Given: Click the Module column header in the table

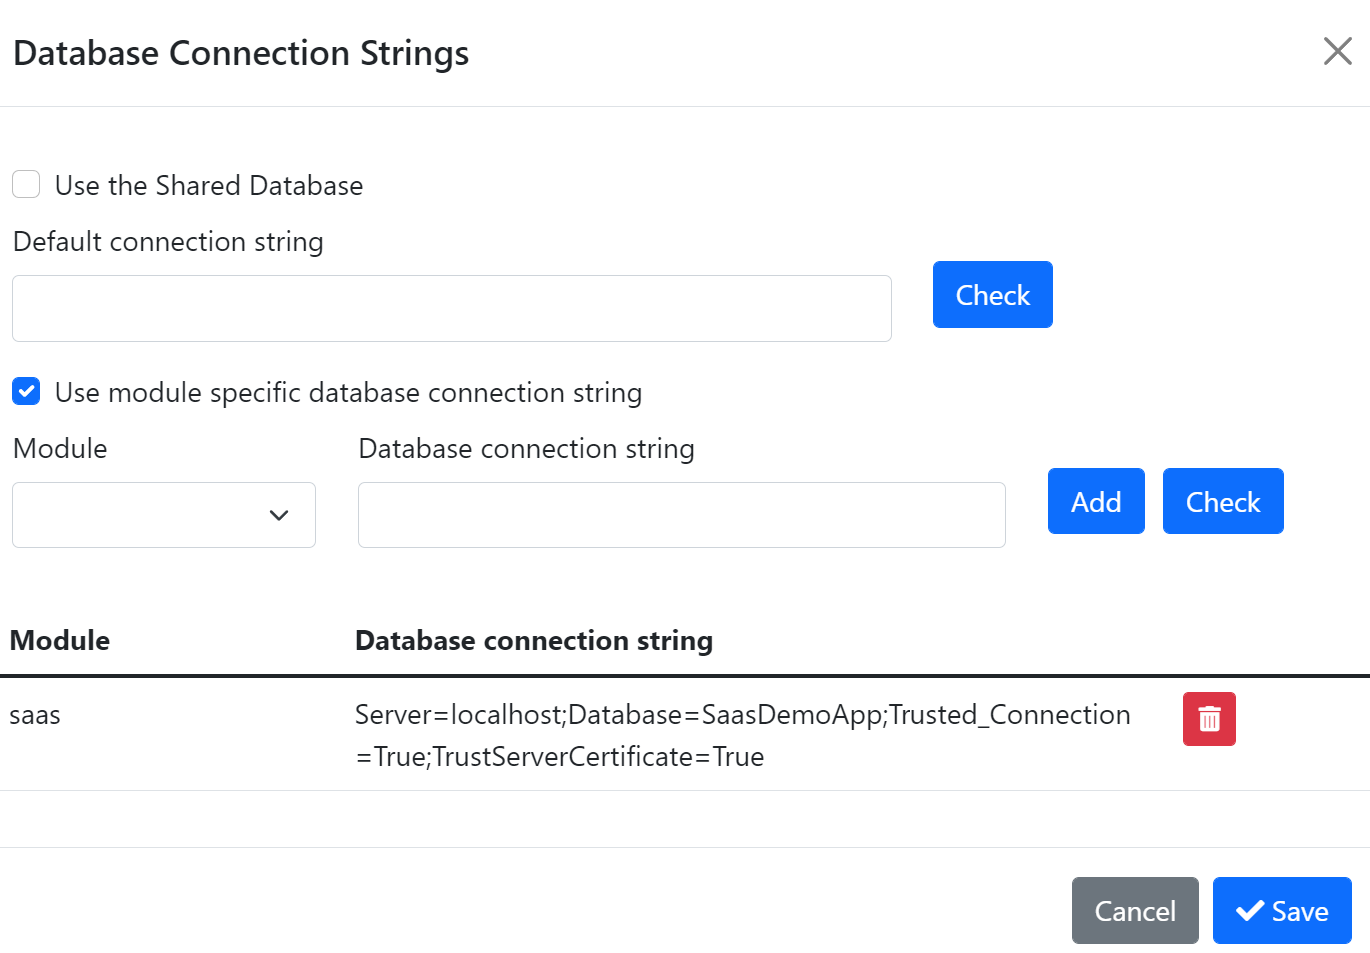Looking at the screenshot, I should (x=60, y=641).
